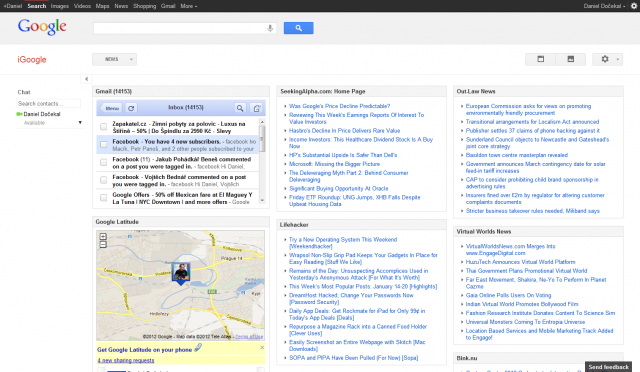Select checkbox for Jakub Pohádkář email

104,163
